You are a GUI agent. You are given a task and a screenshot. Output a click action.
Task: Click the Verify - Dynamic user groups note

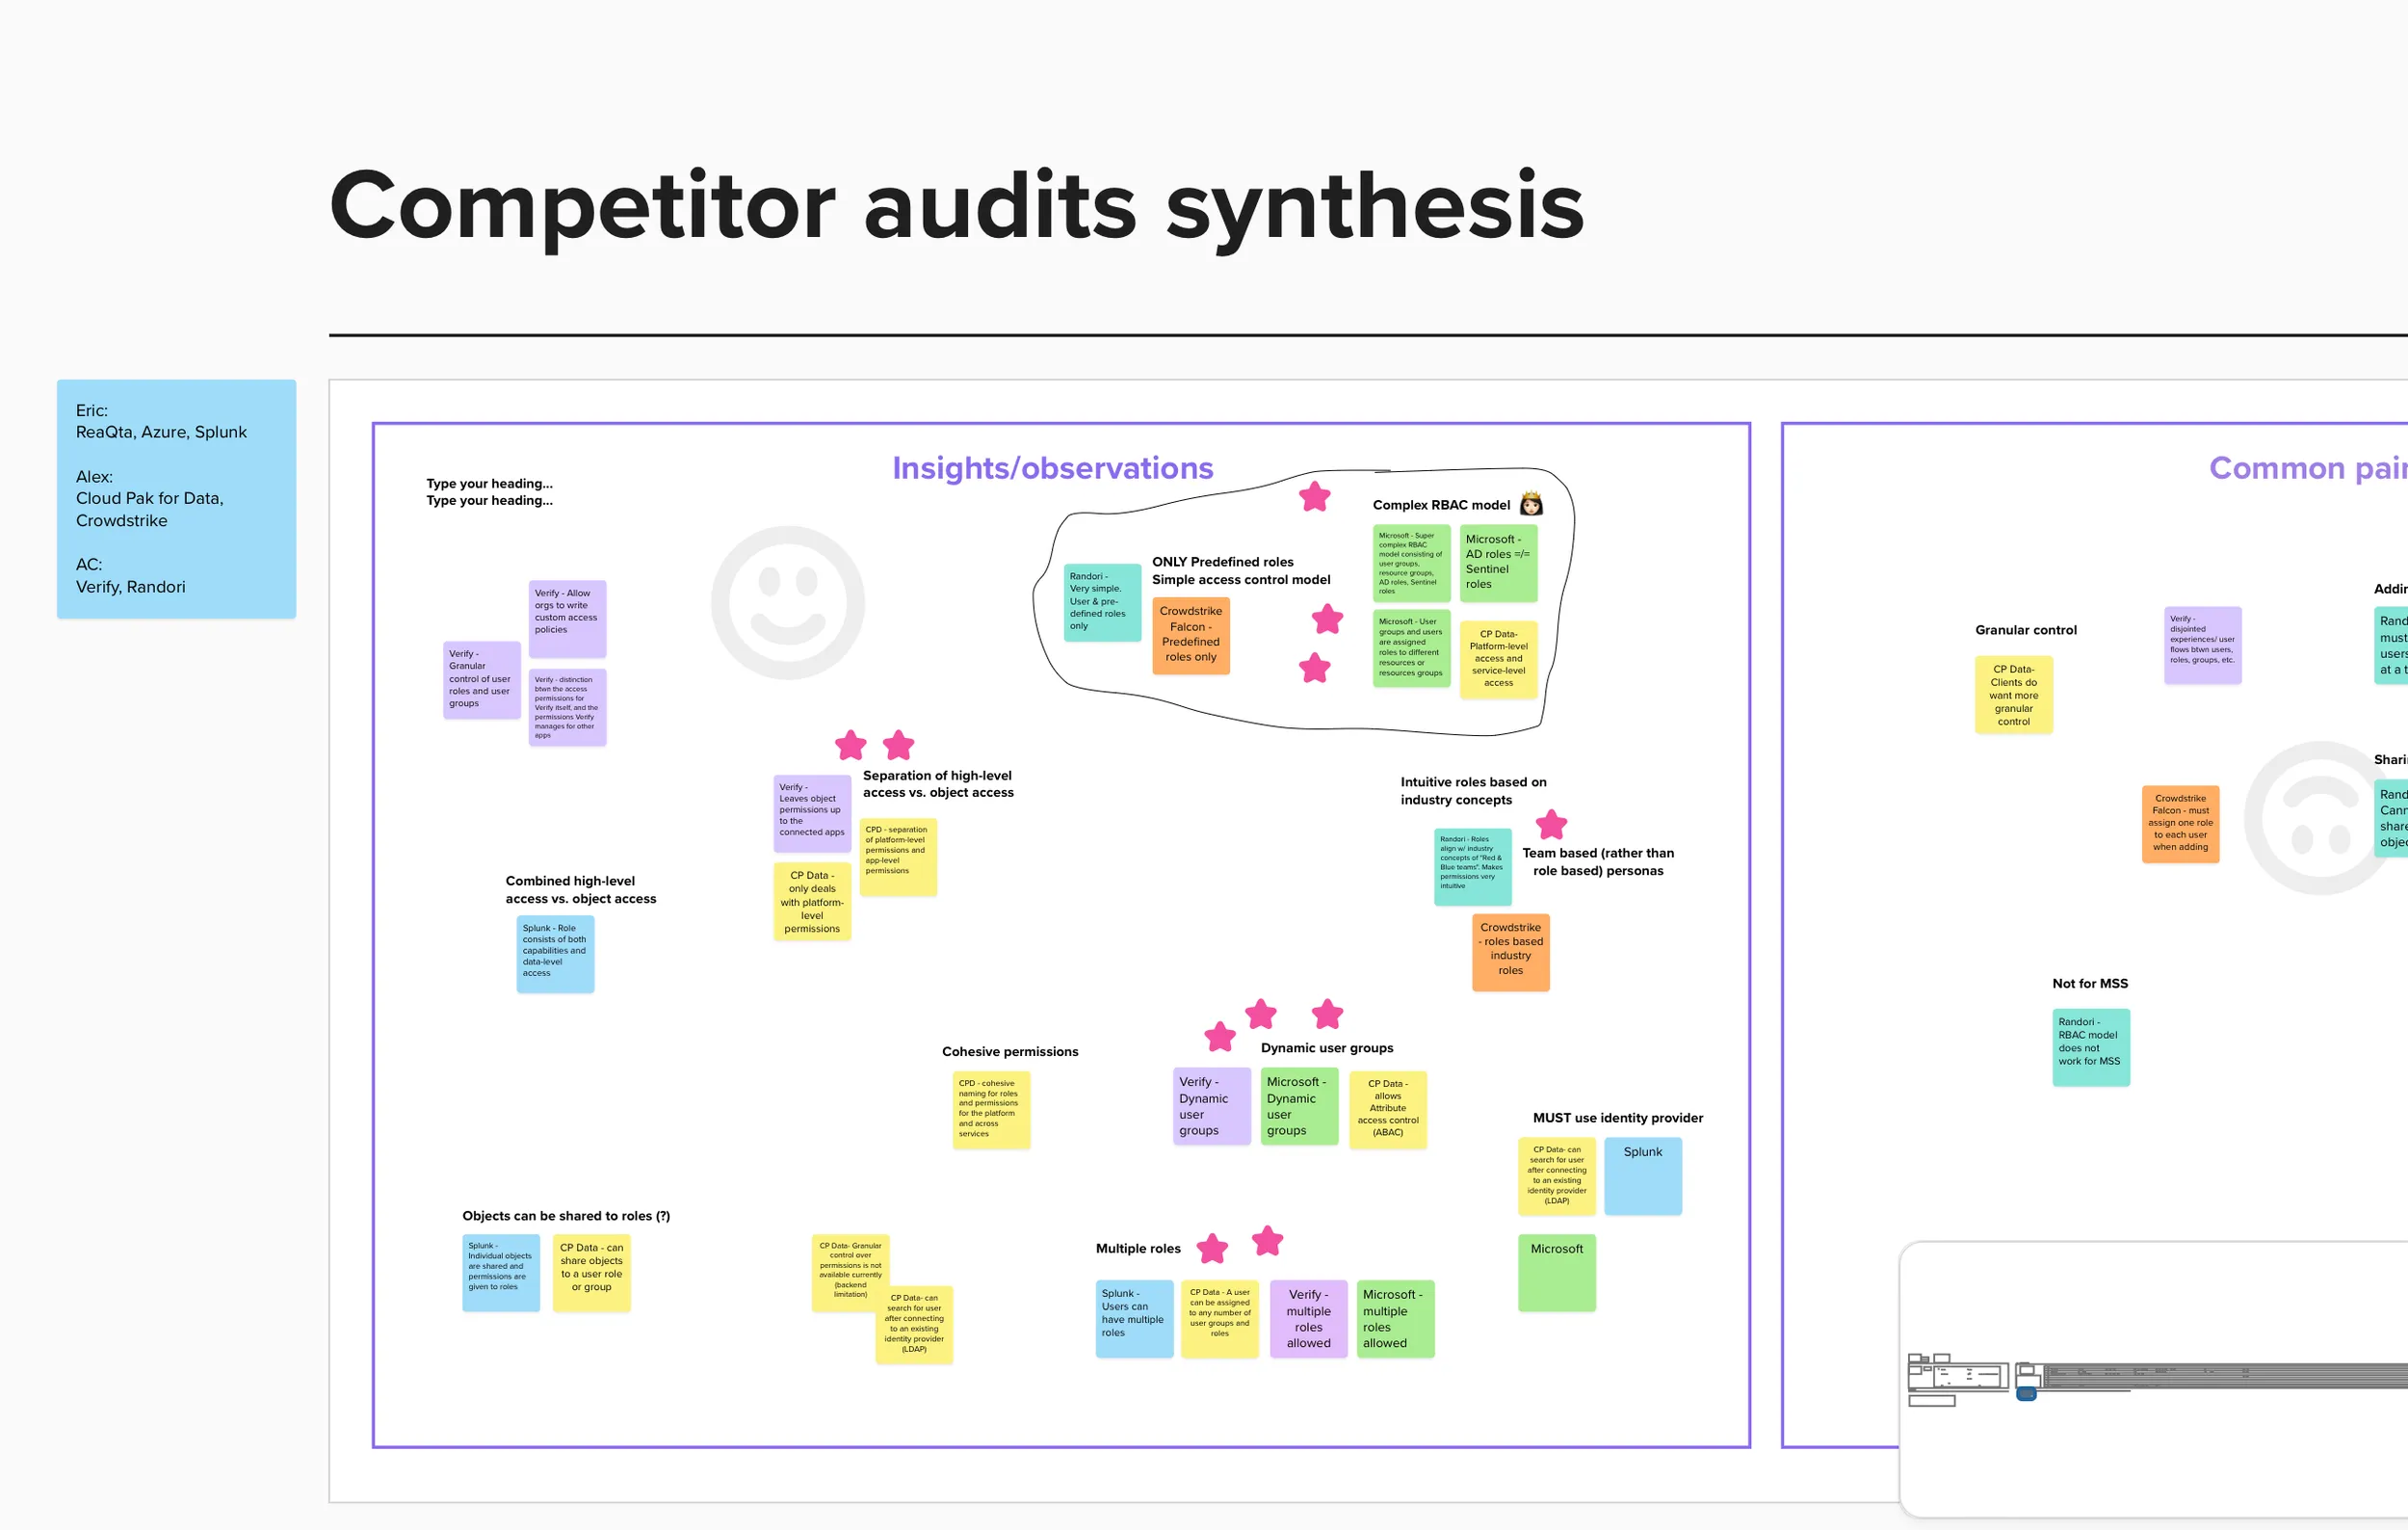1212,1107
